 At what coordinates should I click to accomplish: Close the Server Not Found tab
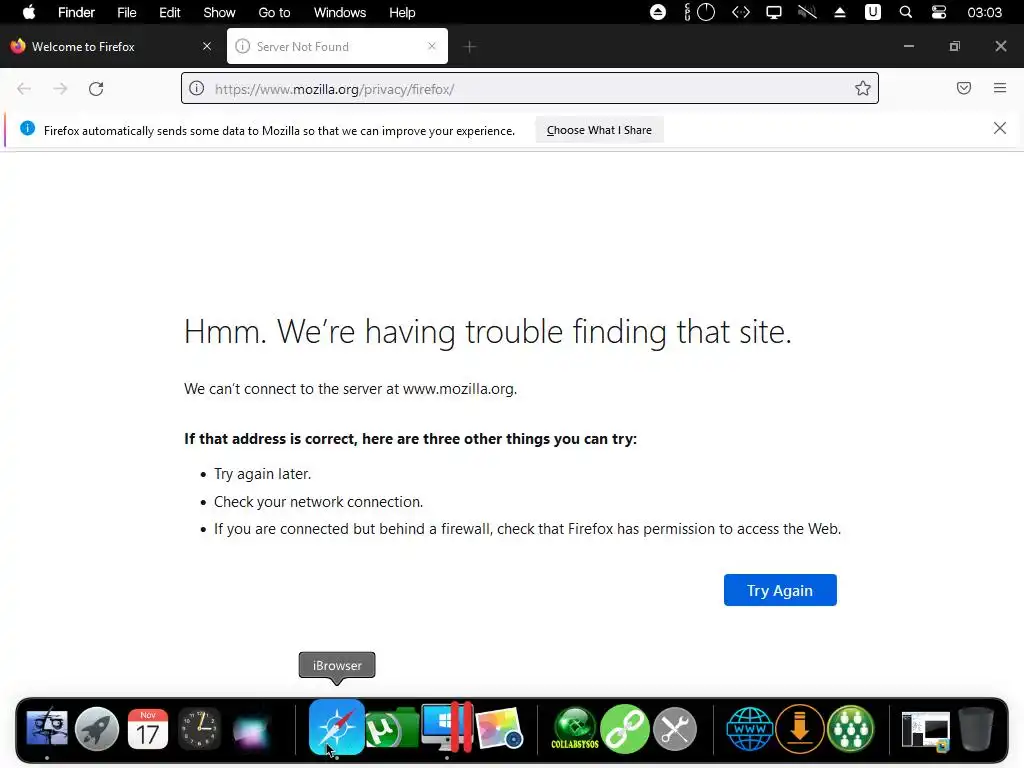click(432, 46)
